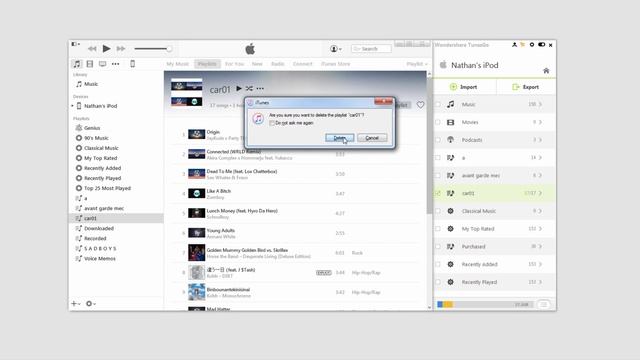Play the car01 playlist using header play icon
This screenshot has width=640, height=360.
pyautogui.click(x=239, y=88)
